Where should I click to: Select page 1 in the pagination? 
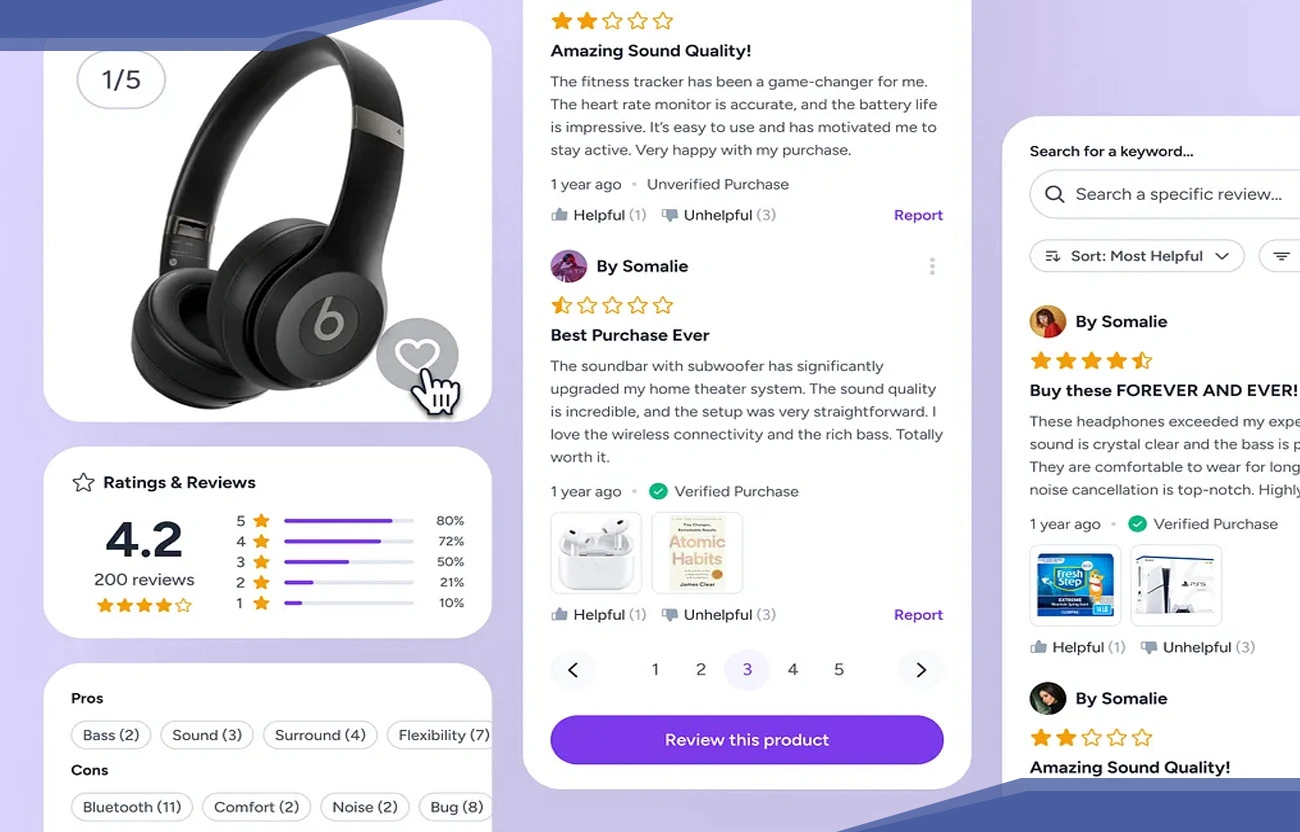[655, 670]
